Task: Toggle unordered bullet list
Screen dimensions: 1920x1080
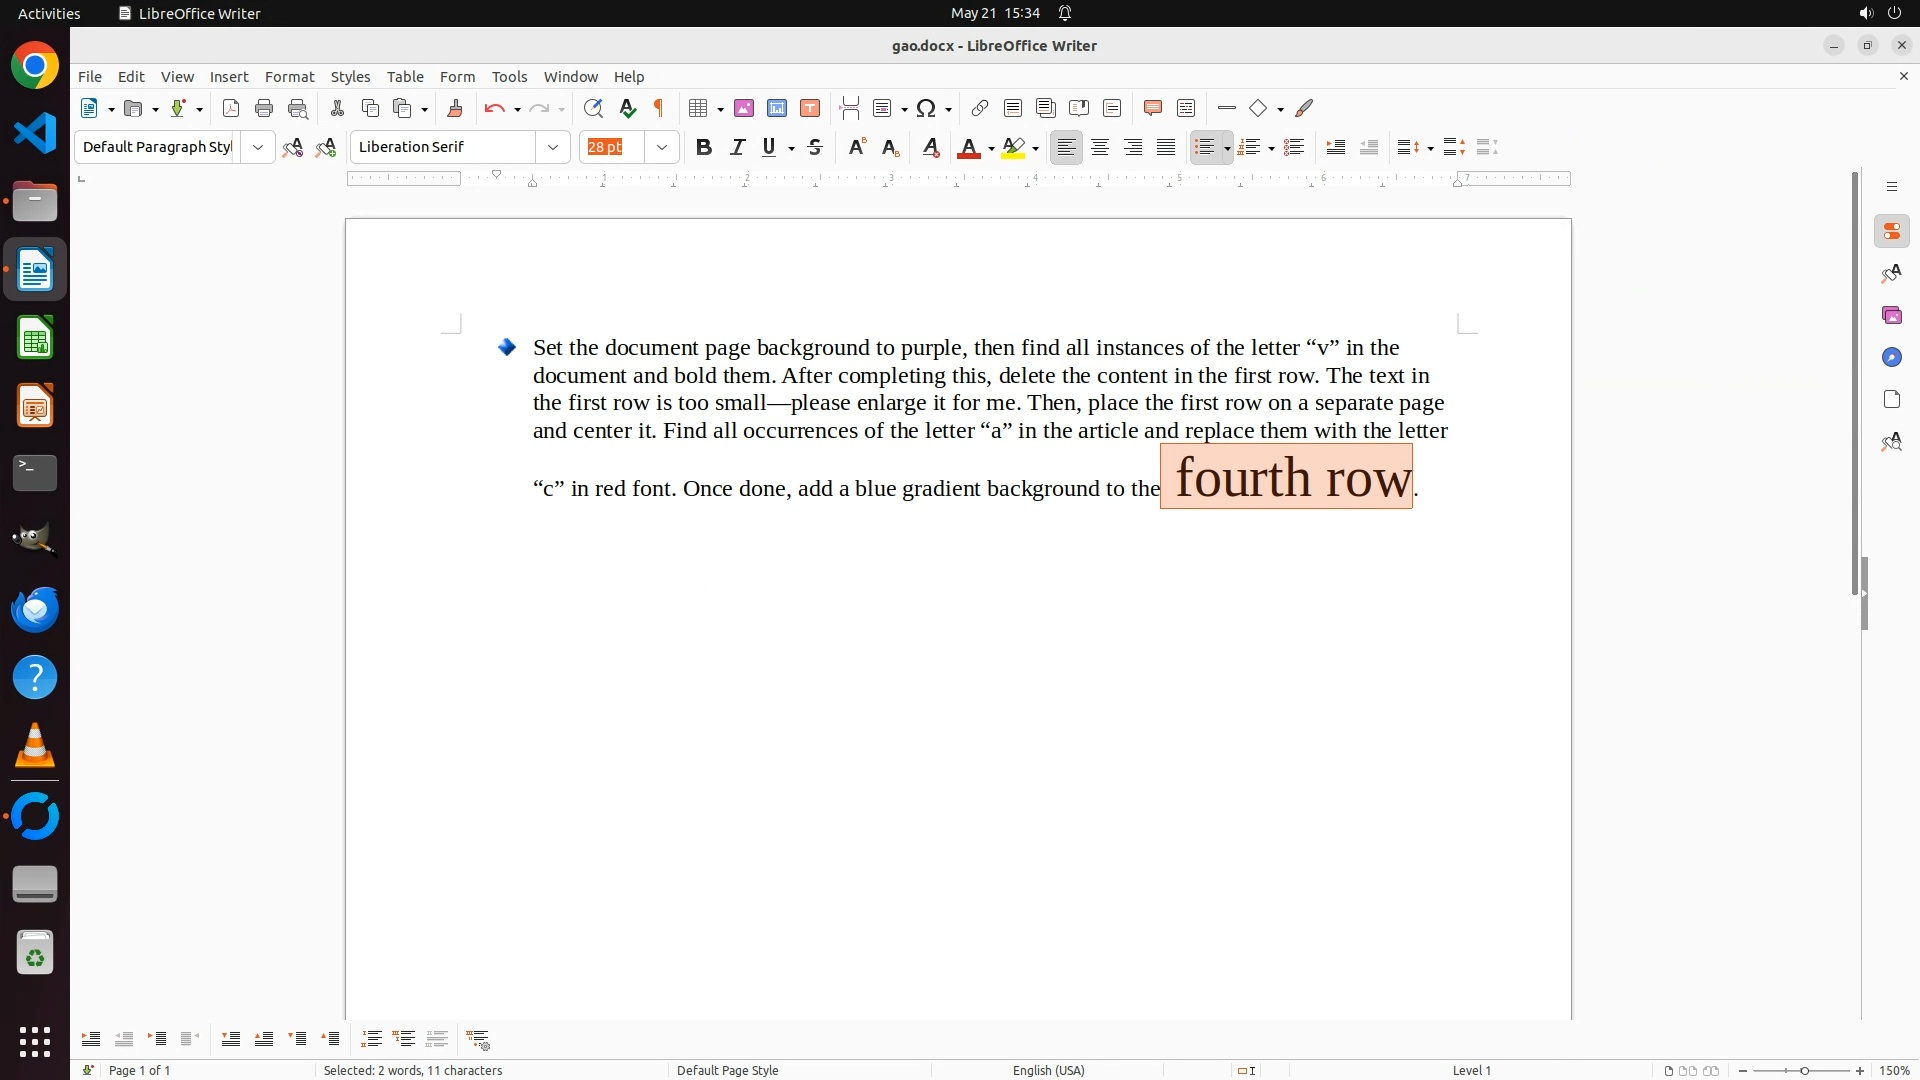Action: 1205,147
